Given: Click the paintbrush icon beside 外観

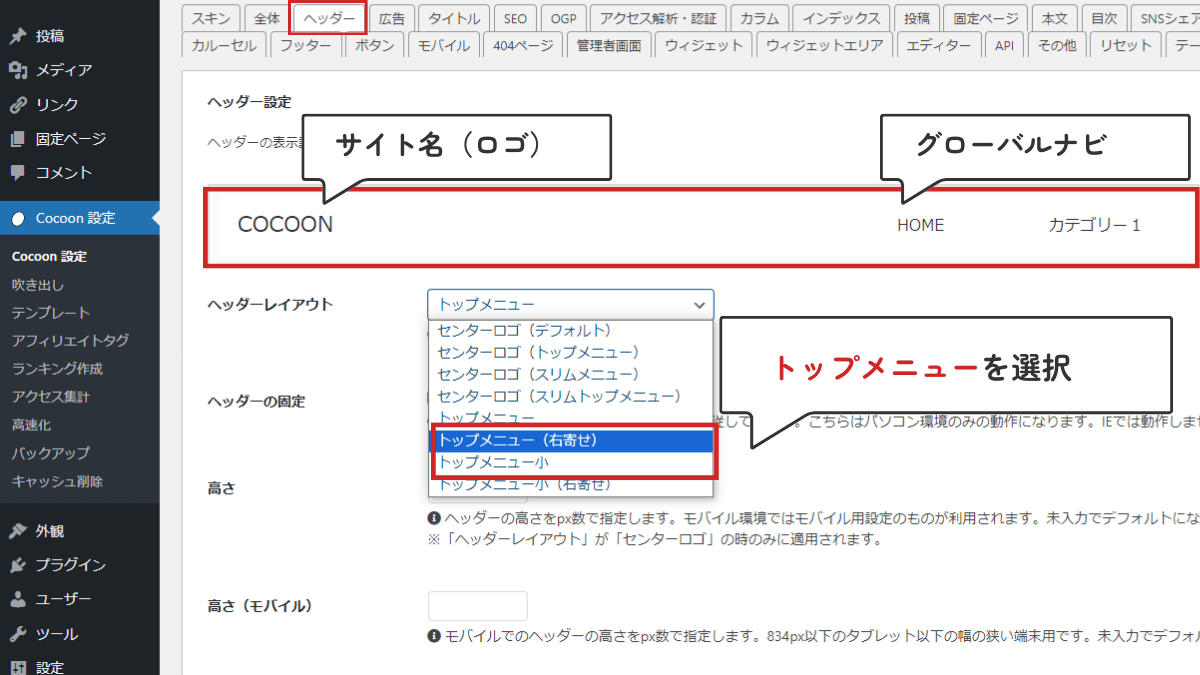Looking at the screenshot, I should (18, 531).
